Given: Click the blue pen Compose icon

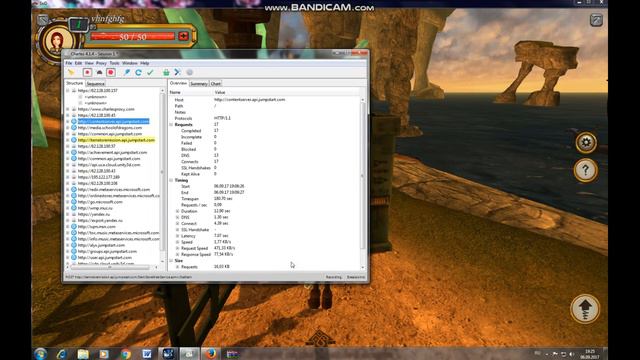Looking at the screenshot, I should pos(127,72).
